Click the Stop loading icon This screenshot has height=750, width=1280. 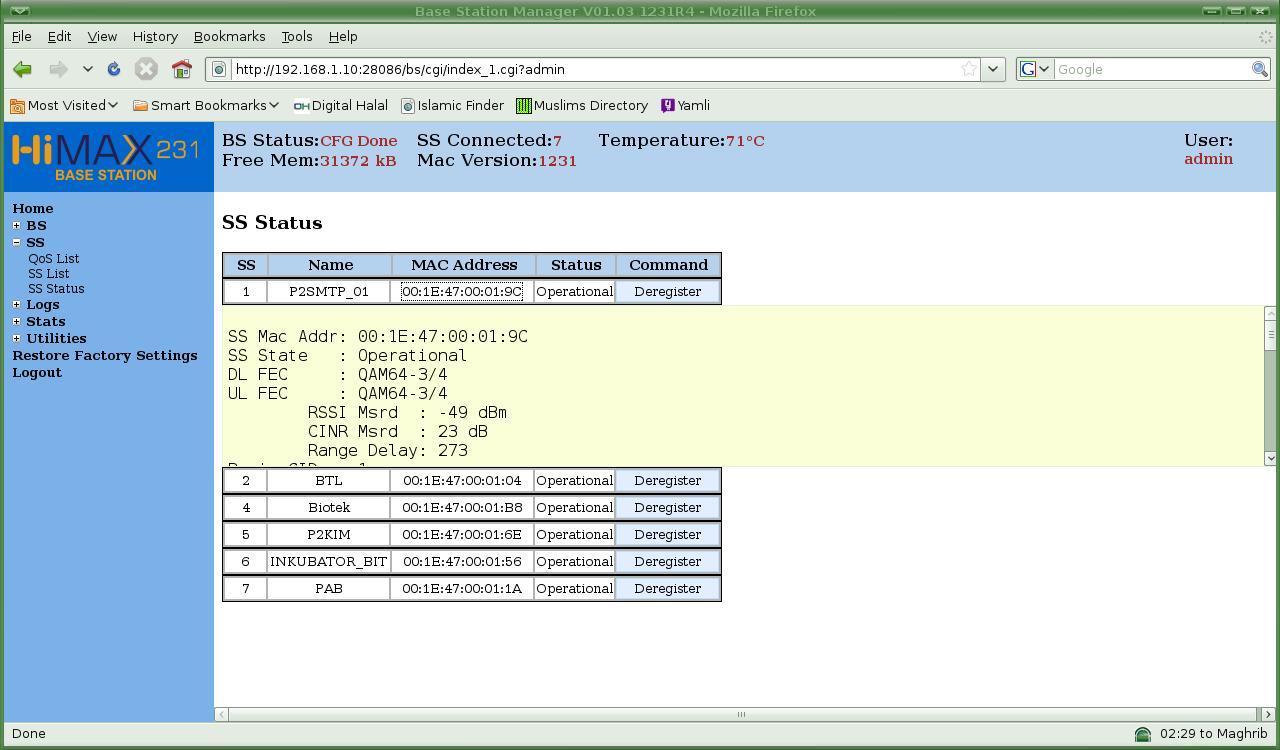(x=146, y=69)
